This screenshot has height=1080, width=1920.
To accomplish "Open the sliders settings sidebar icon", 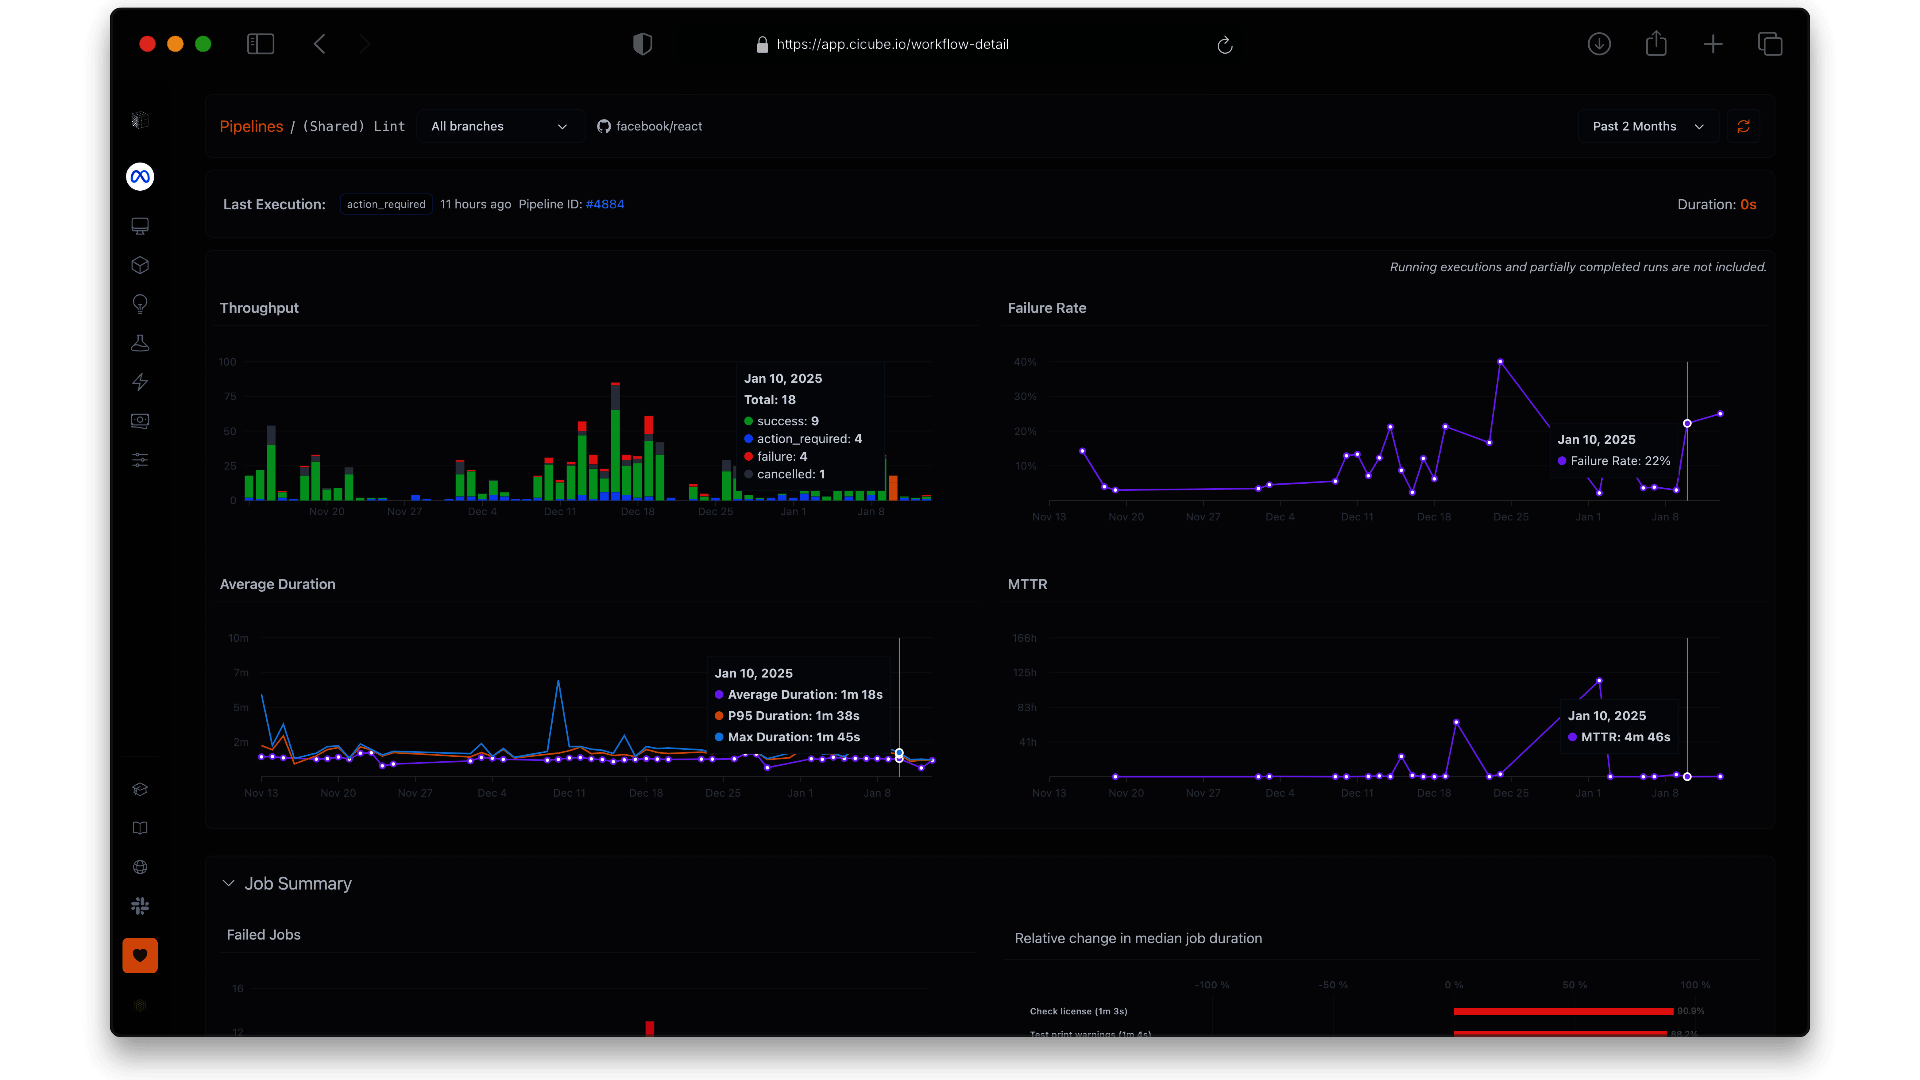I will (140, 460).
